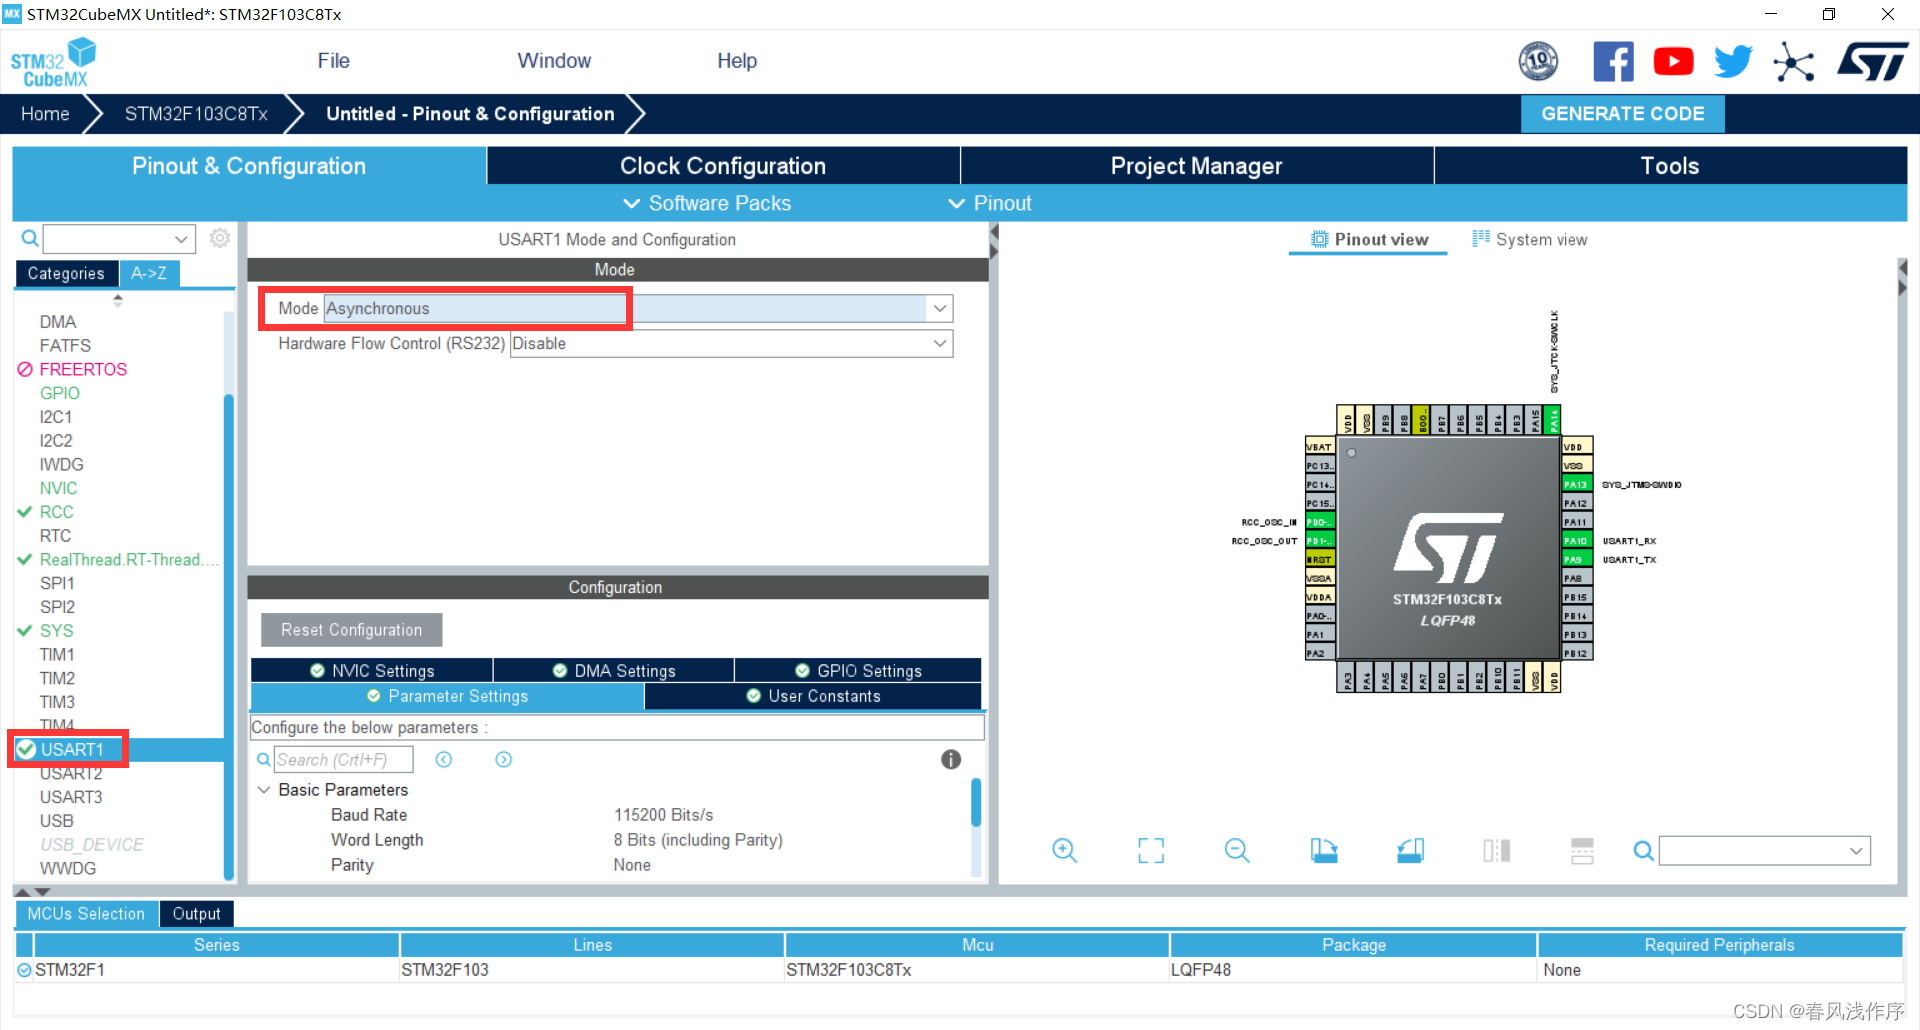Fit the chip to the window
The height and width of the screenshot is (1030, 1920).
(1151, 851)
